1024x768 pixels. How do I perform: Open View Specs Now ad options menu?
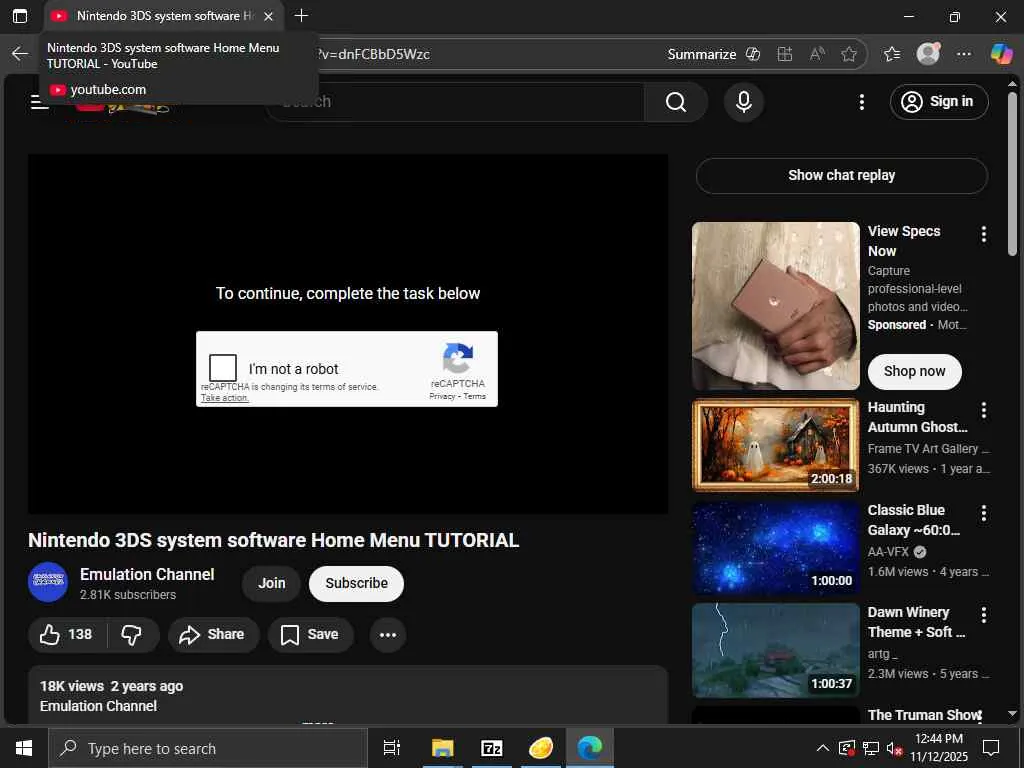(x=984, y=234)
